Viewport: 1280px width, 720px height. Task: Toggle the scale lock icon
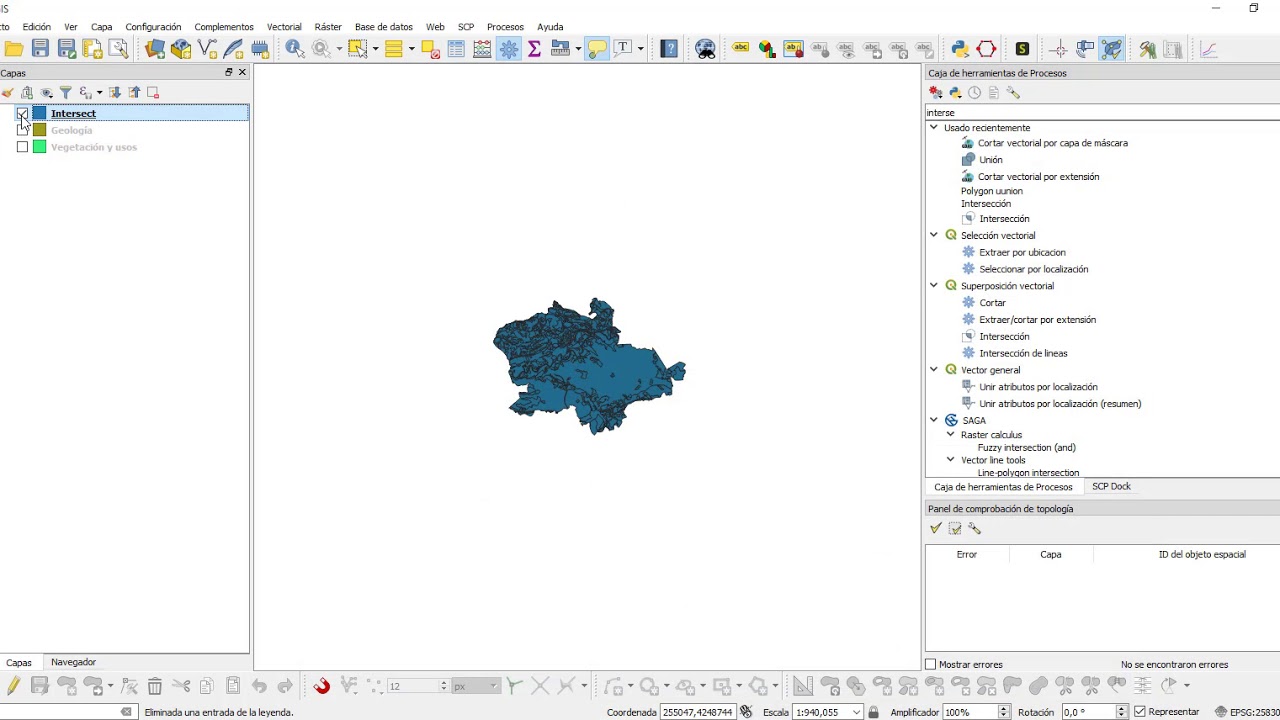[874, 712]
